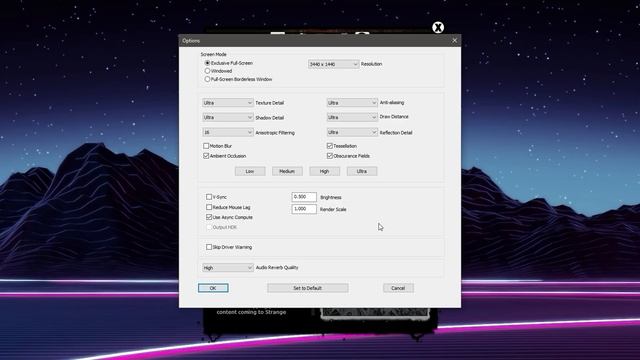Click the Render Scale value field
The height and width of the screenshot is (360, 640).
coord(304,209)
